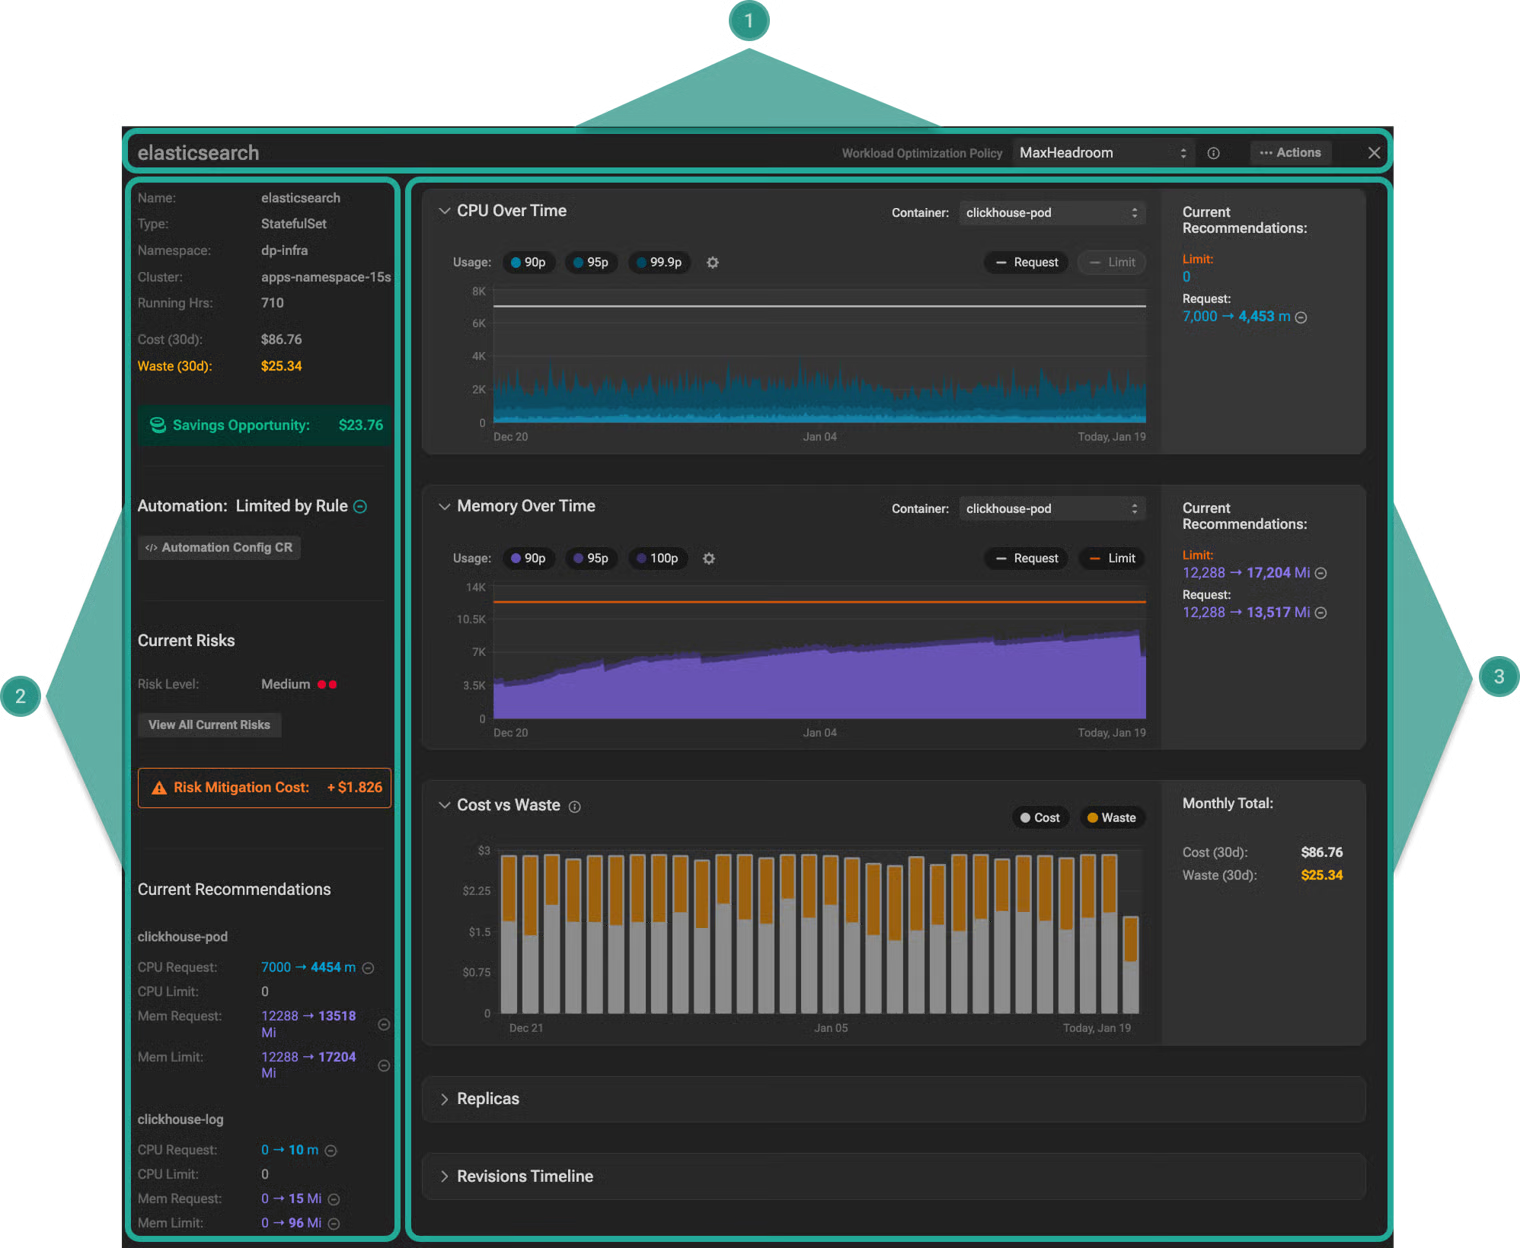
Task: Click the orange memory limit line in chart
Action: [x=819, y=601]
